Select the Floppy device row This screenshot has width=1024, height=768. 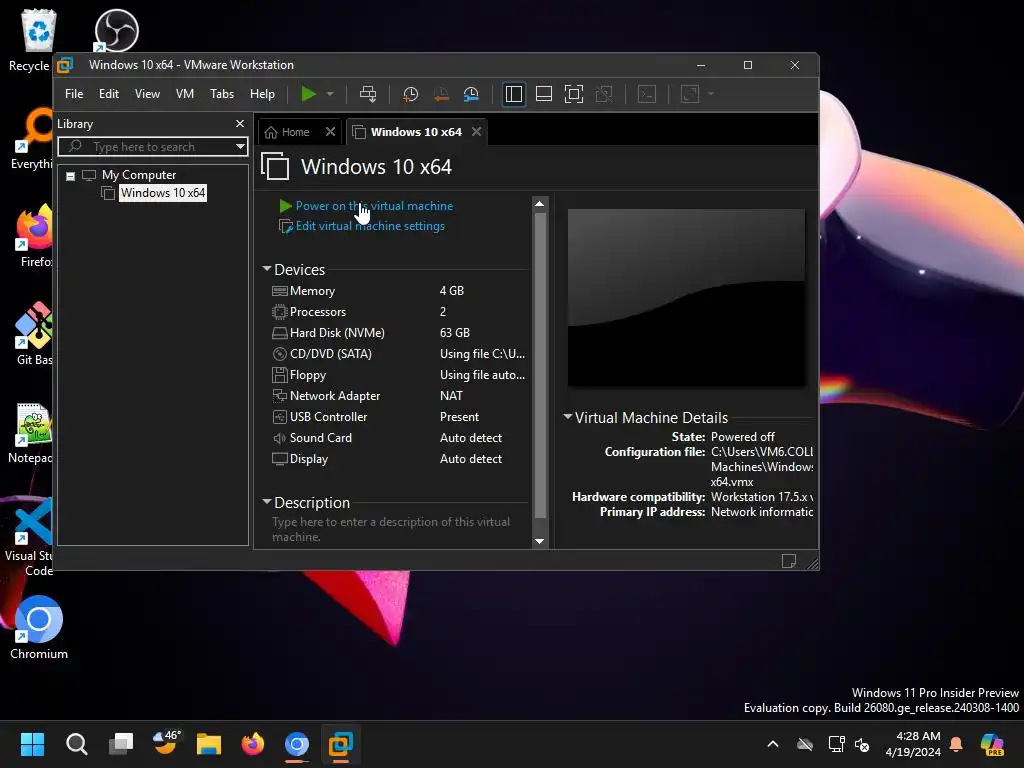(x=398, y=375)
